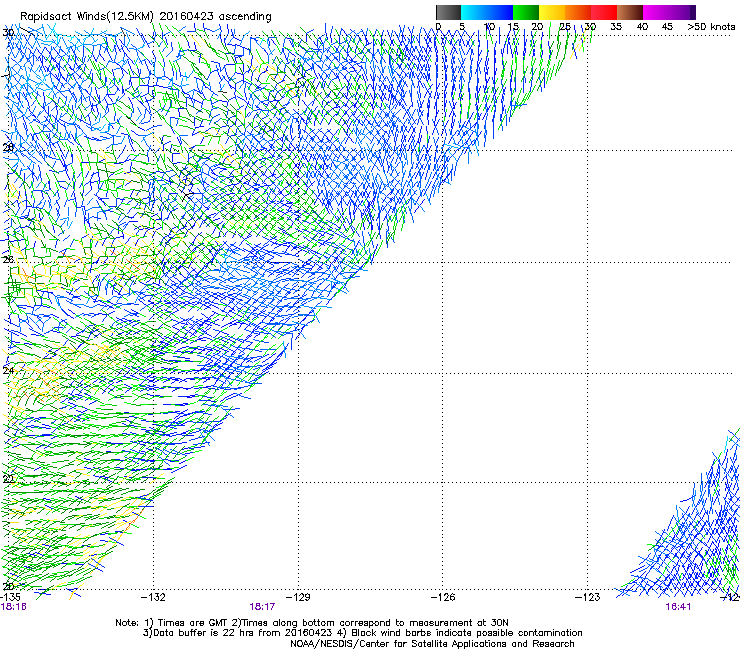Click the purple time label '18:17'
The image size is (740, 650).
click(262, 607)
